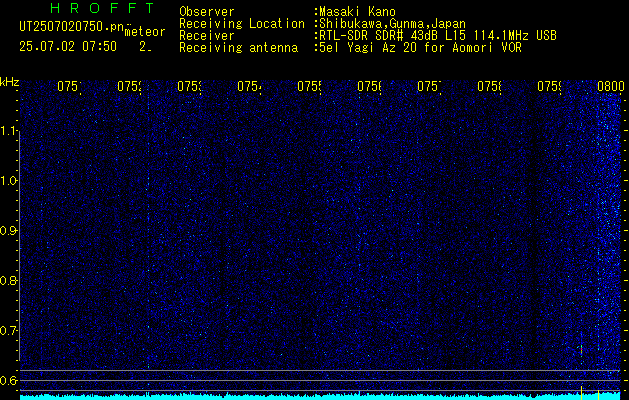Click the 0757 time marker

(x=429, y=86)
